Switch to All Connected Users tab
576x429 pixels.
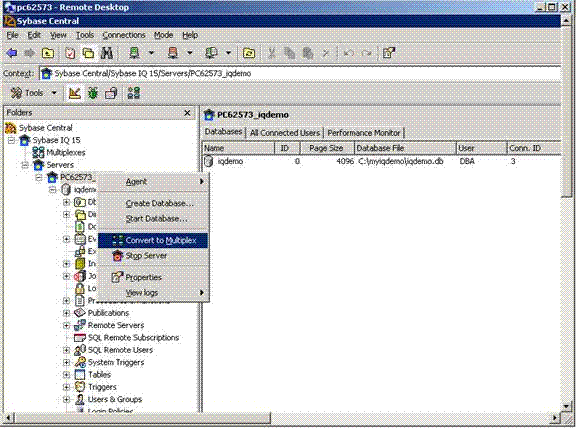pyautogui.click(x=285, y=133)
